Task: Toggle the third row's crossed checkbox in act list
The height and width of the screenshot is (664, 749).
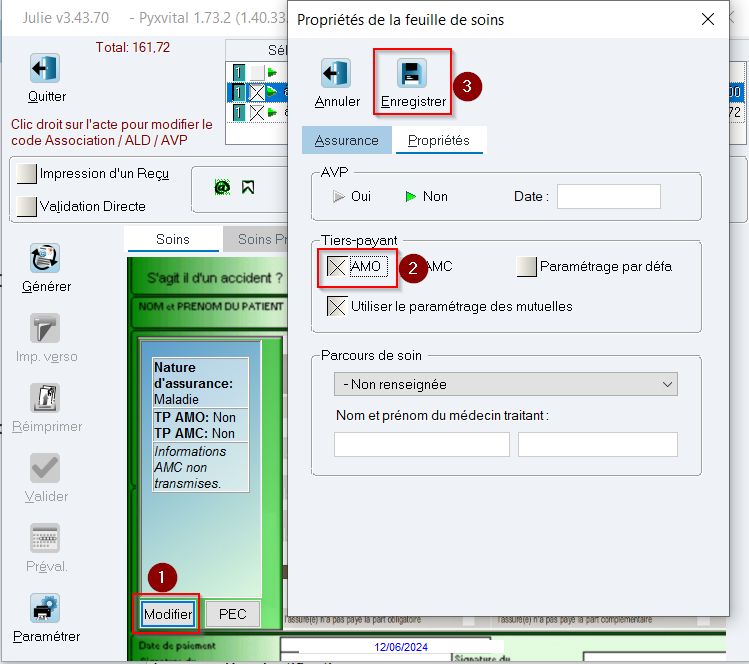Action: (257, 113)
